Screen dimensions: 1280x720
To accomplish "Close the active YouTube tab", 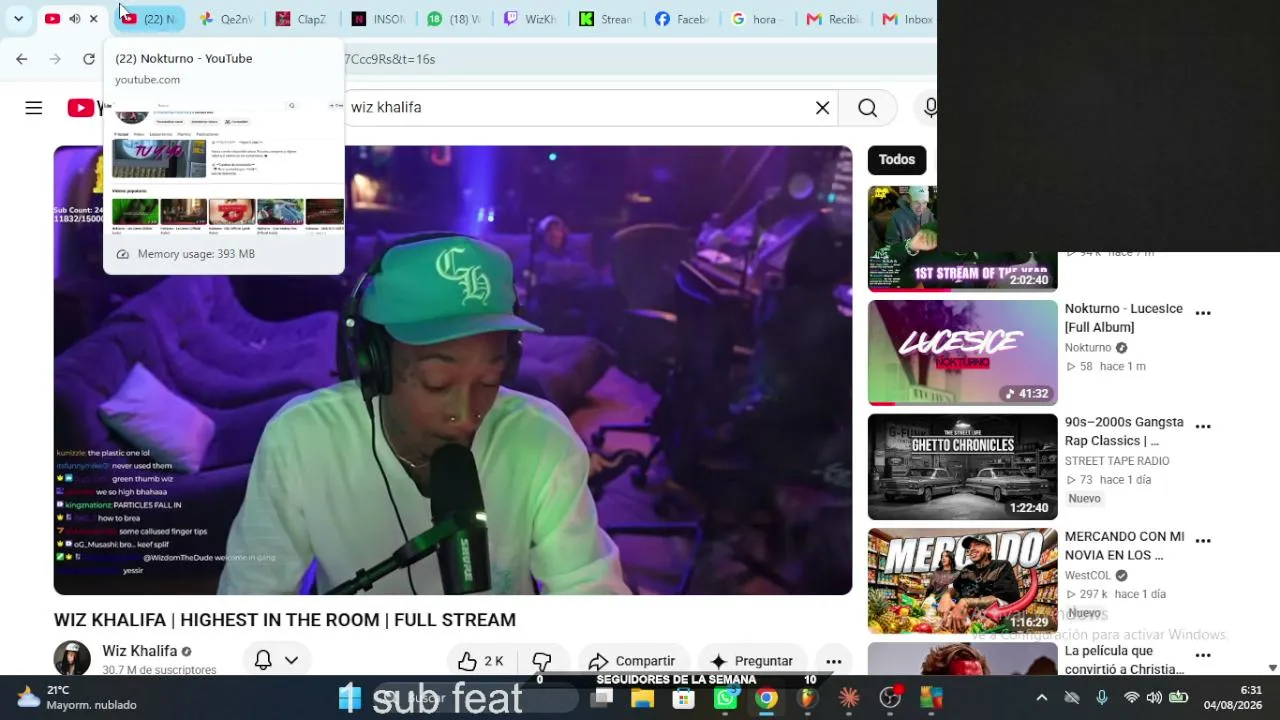I will click(x=94, y=19).
